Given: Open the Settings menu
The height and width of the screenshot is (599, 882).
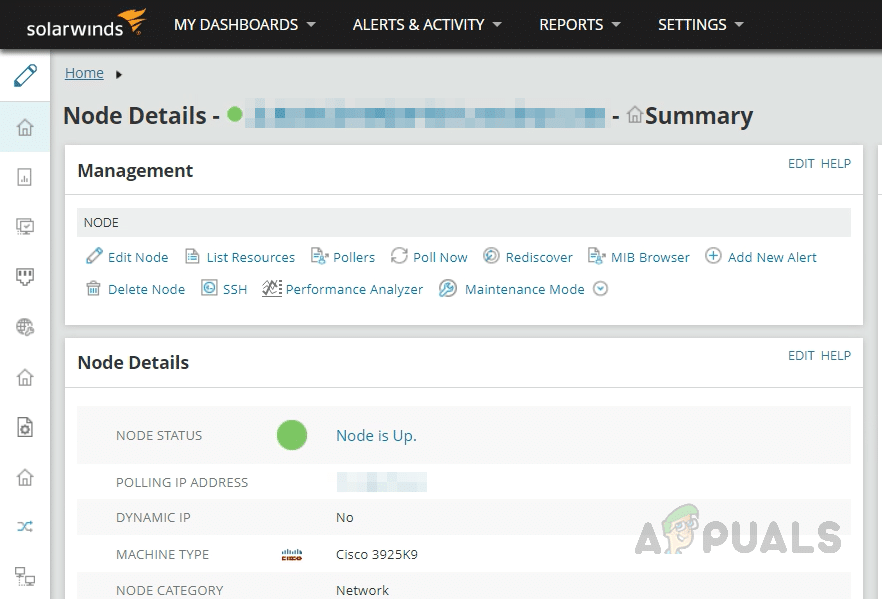Looking at the screenshot, I should click(x=700, y=24).
